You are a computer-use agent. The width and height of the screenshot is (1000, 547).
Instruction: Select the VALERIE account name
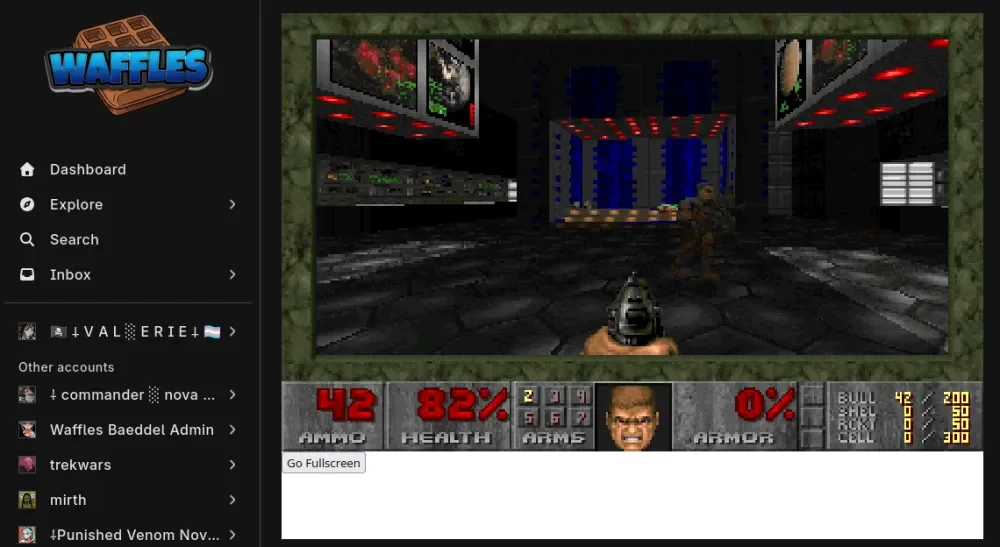point(135,332)
